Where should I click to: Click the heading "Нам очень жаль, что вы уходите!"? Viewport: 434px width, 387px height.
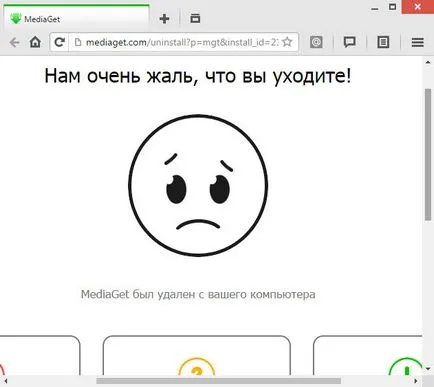(198, 76)
